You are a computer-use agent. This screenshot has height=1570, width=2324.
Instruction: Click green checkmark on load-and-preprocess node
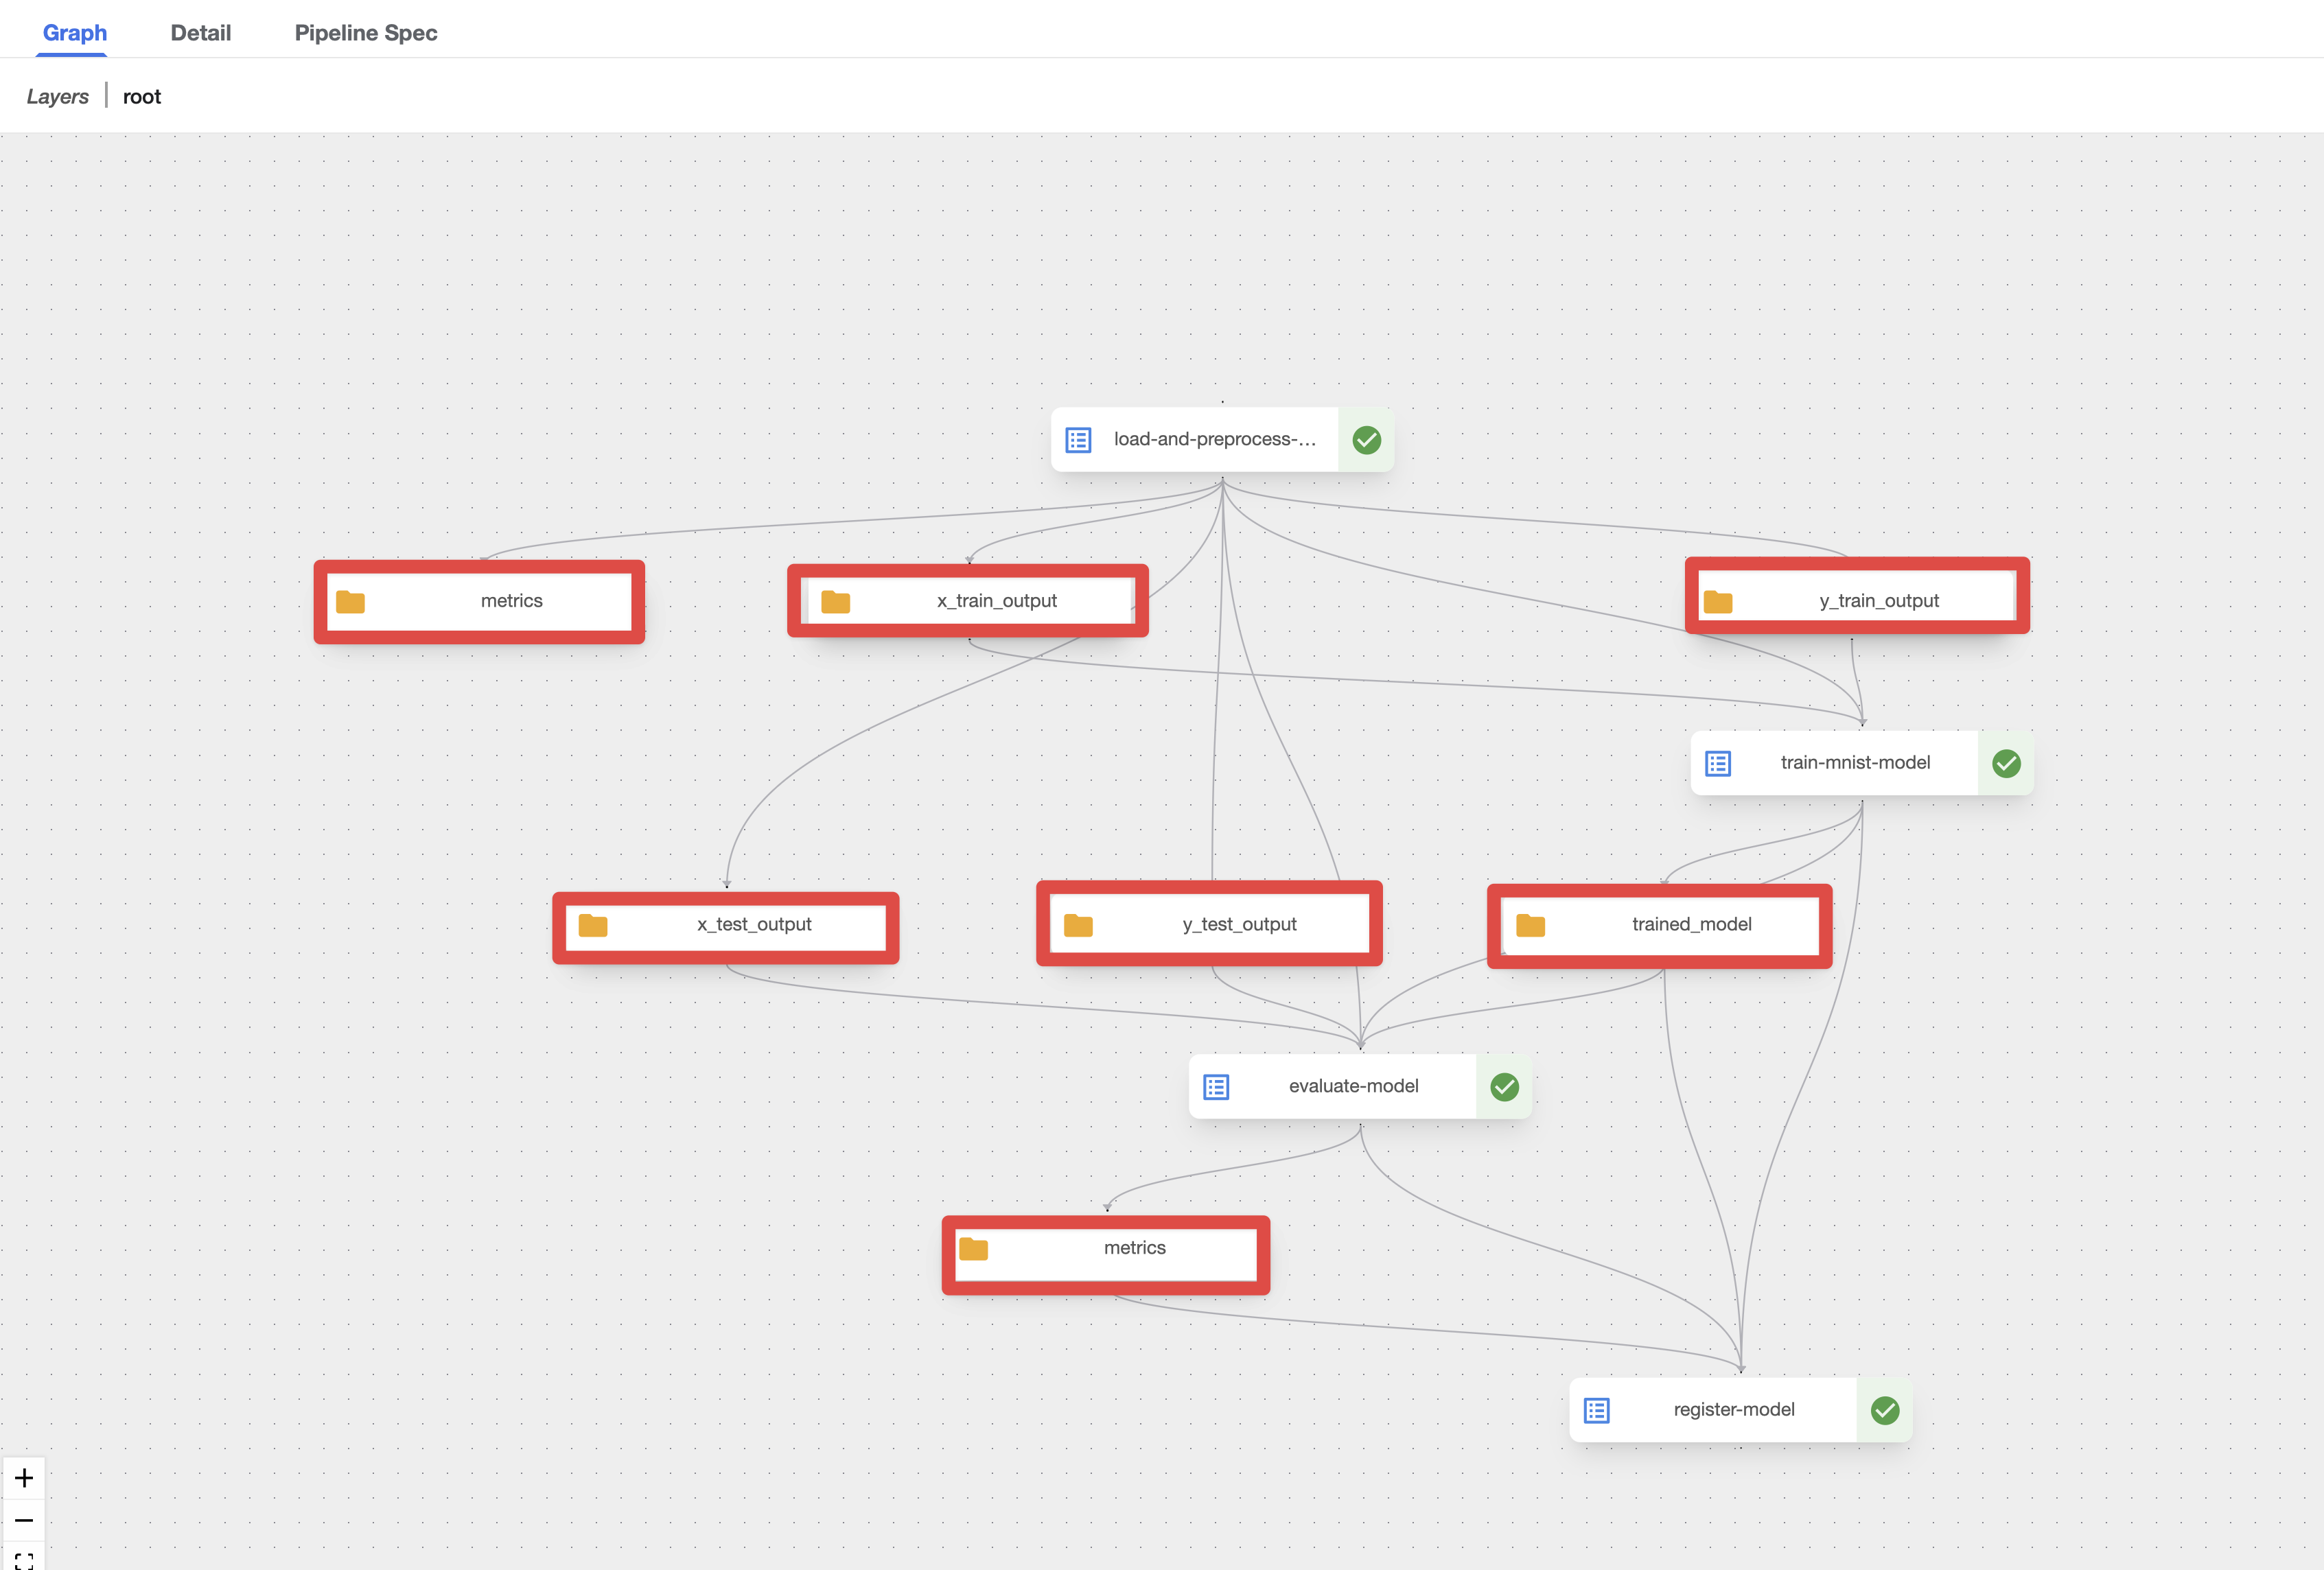tap(1366, 440)
